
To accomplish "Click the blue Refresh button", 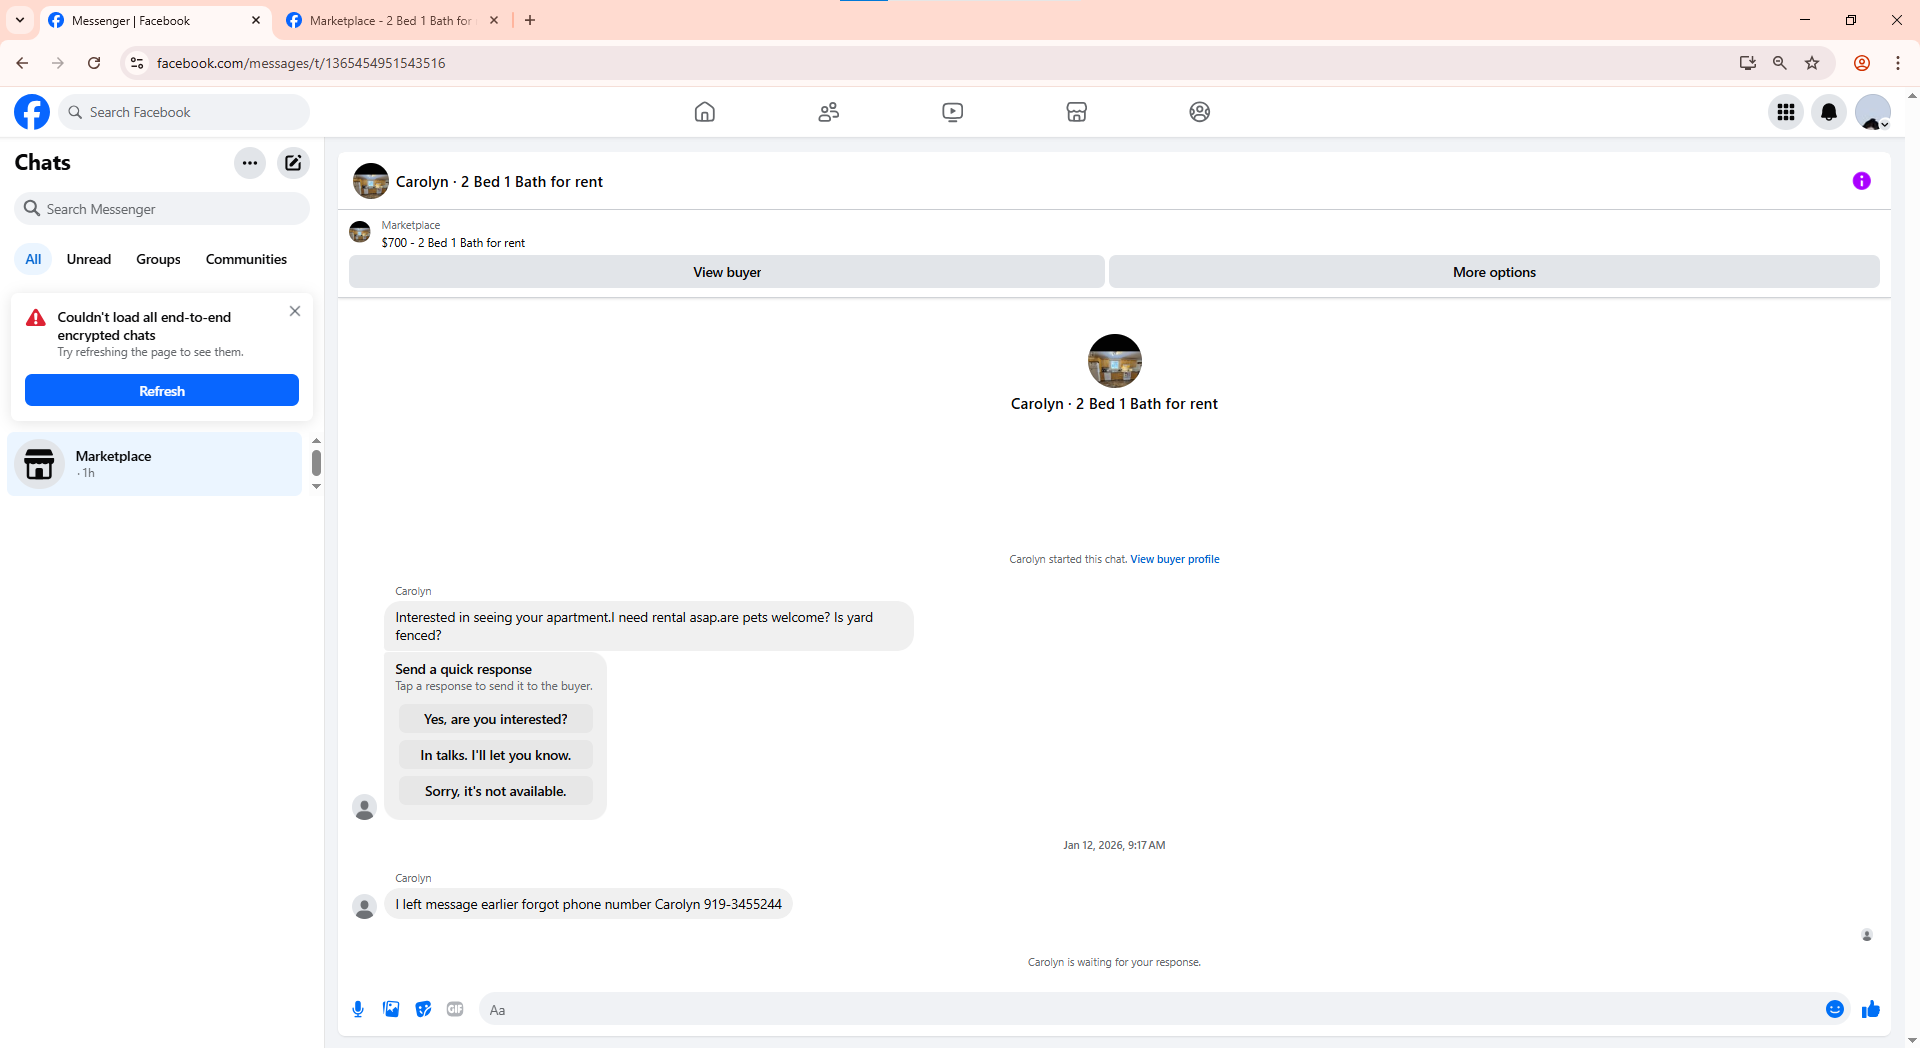I will [x=162, y=391].
